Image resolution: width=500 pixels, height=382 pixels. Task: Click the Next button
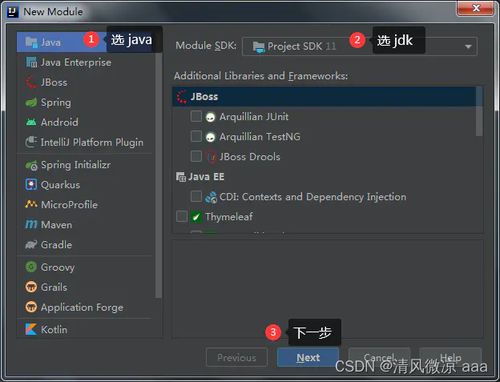308,357
